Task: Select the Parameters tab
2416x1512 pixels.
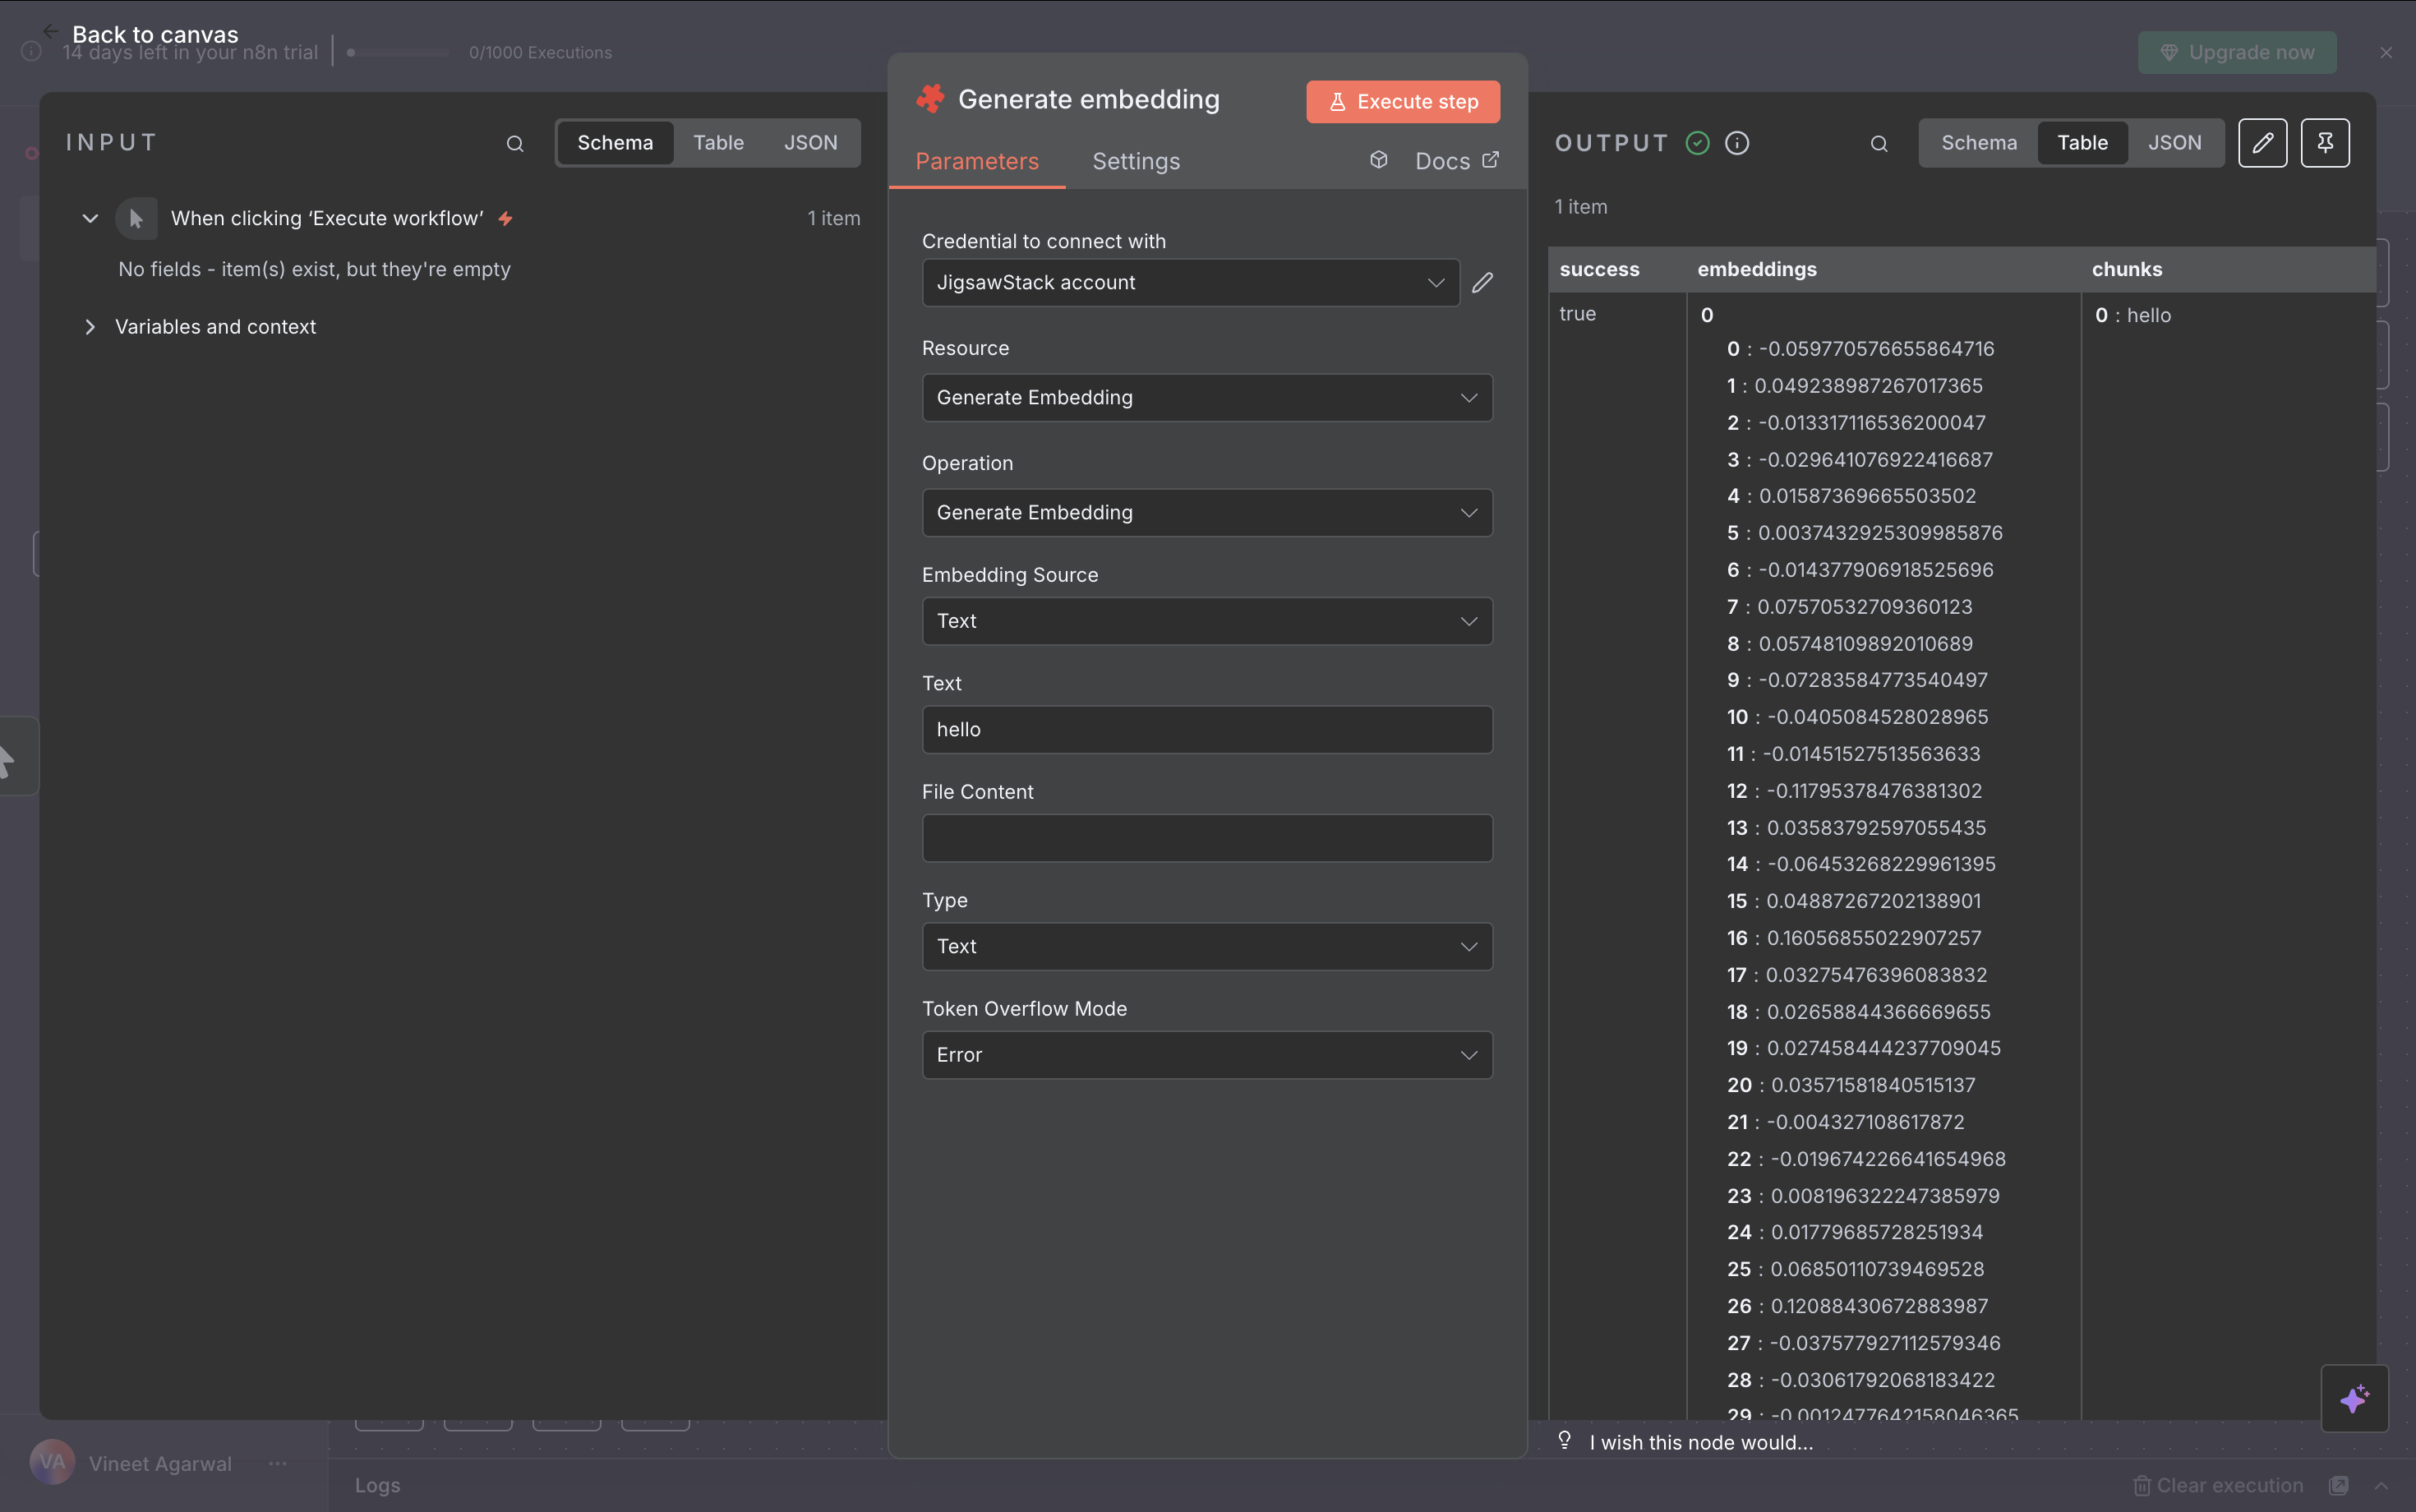Action: pyautogui.click(x=976, y=161)
